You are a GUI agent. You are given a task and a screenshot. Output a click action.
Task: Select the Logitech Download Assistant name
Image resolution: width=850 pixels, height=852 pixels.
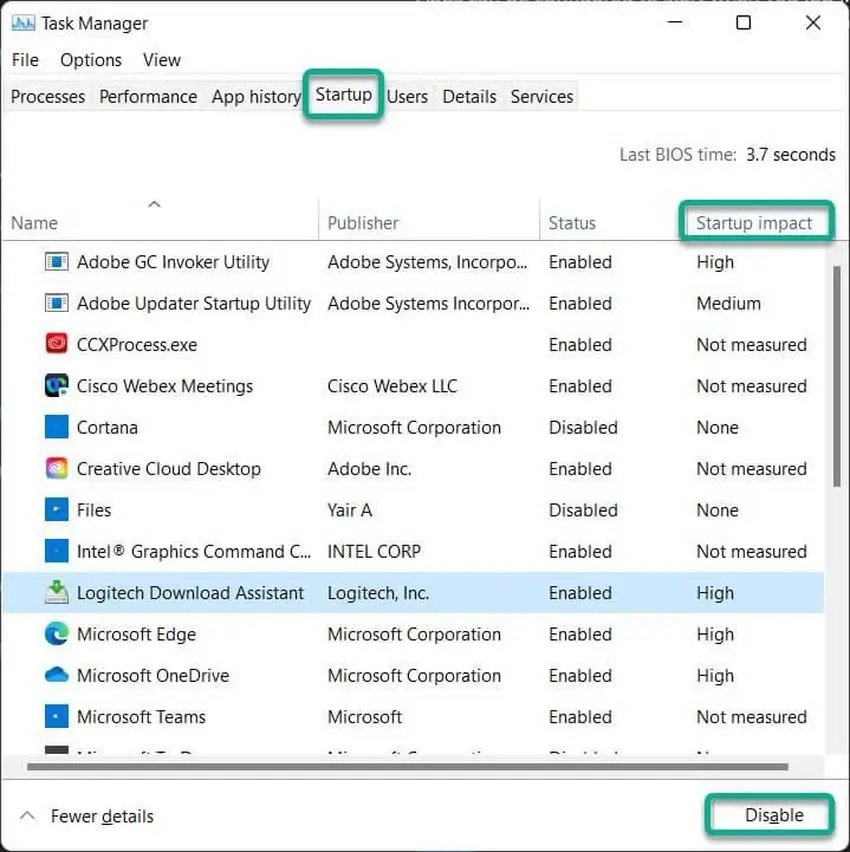pyautogui.click(x=190, y=592)
